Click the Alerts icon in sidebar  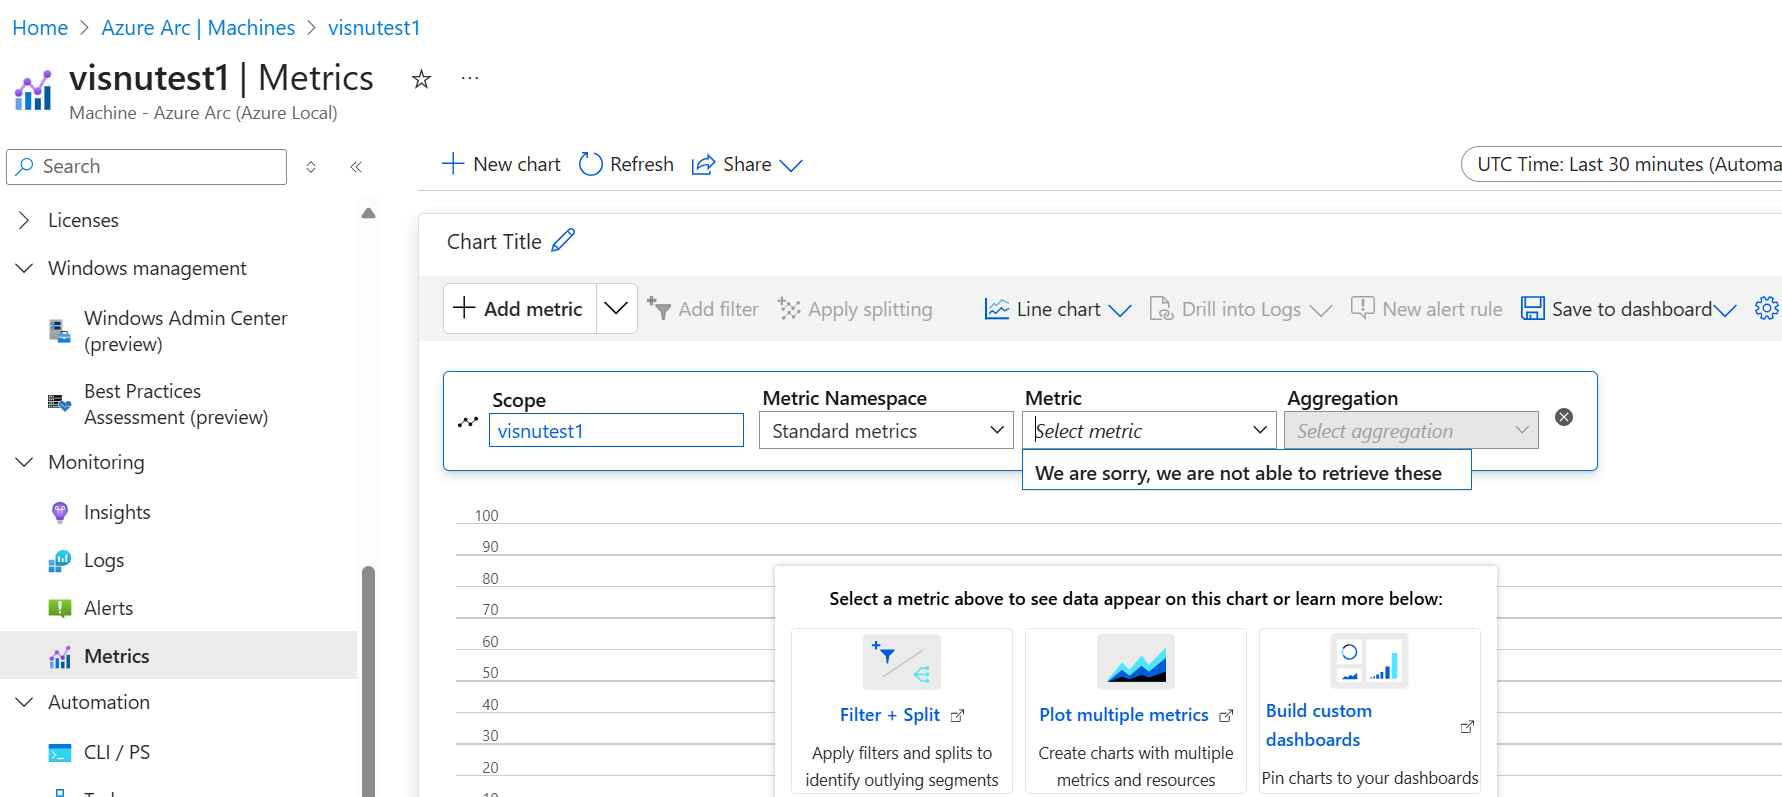(60, 608)
